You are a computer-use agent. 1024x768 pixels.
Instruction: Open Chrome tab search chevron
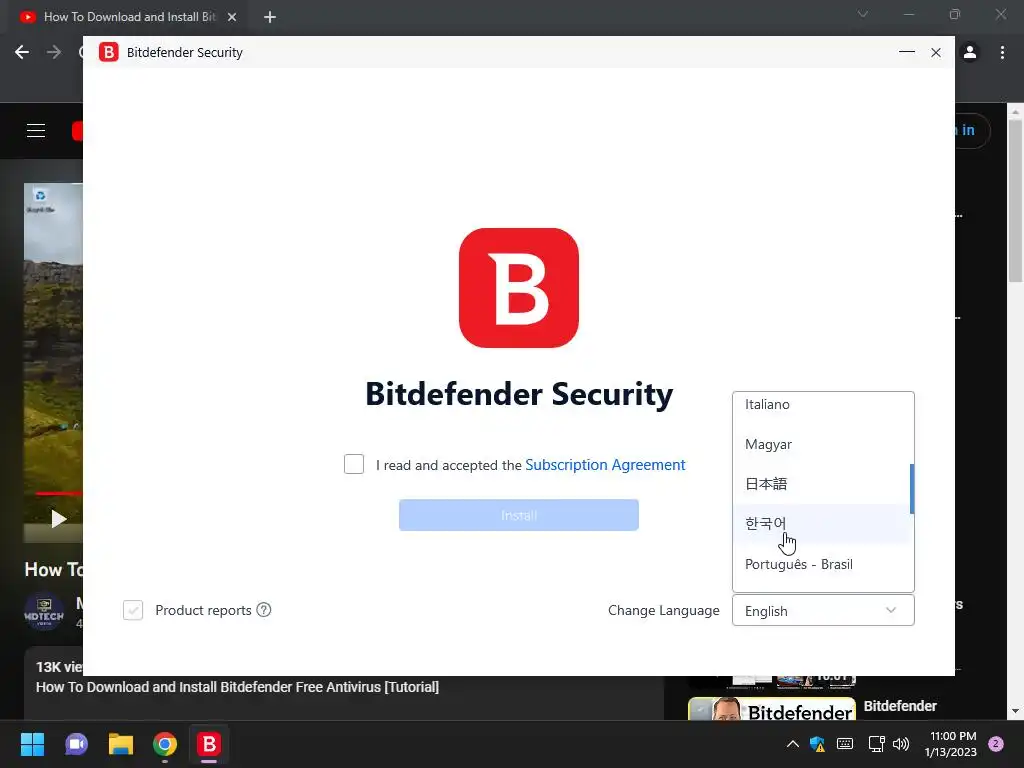[863, 14]
